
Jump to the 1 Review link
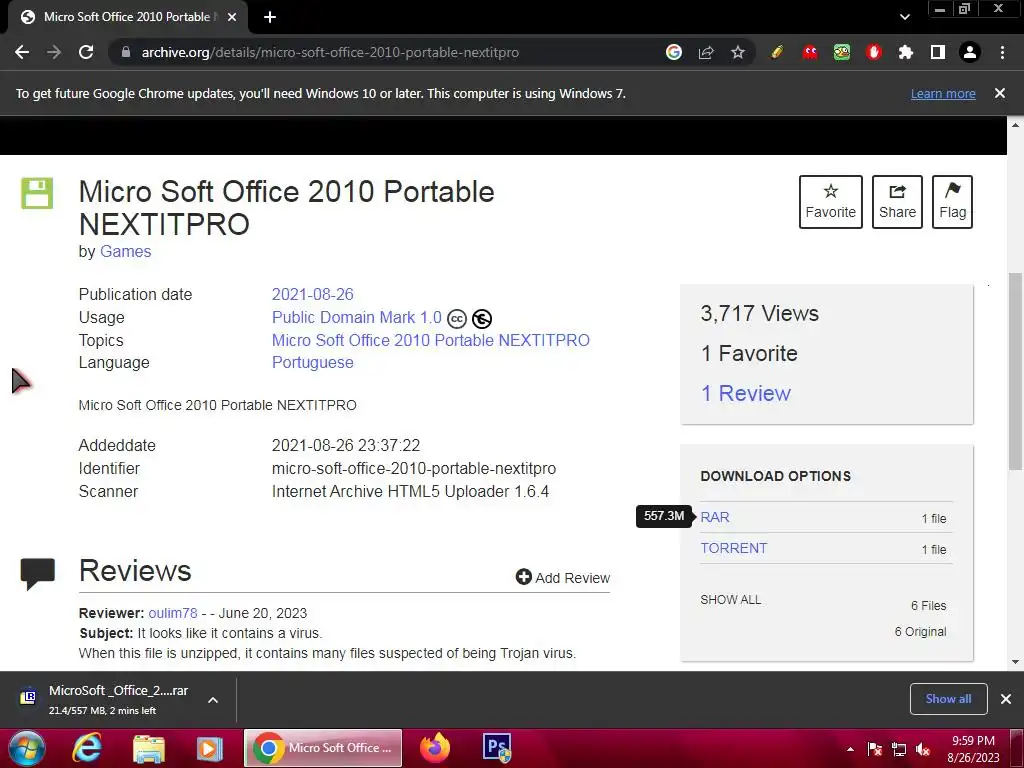click(x=745, y=393)
